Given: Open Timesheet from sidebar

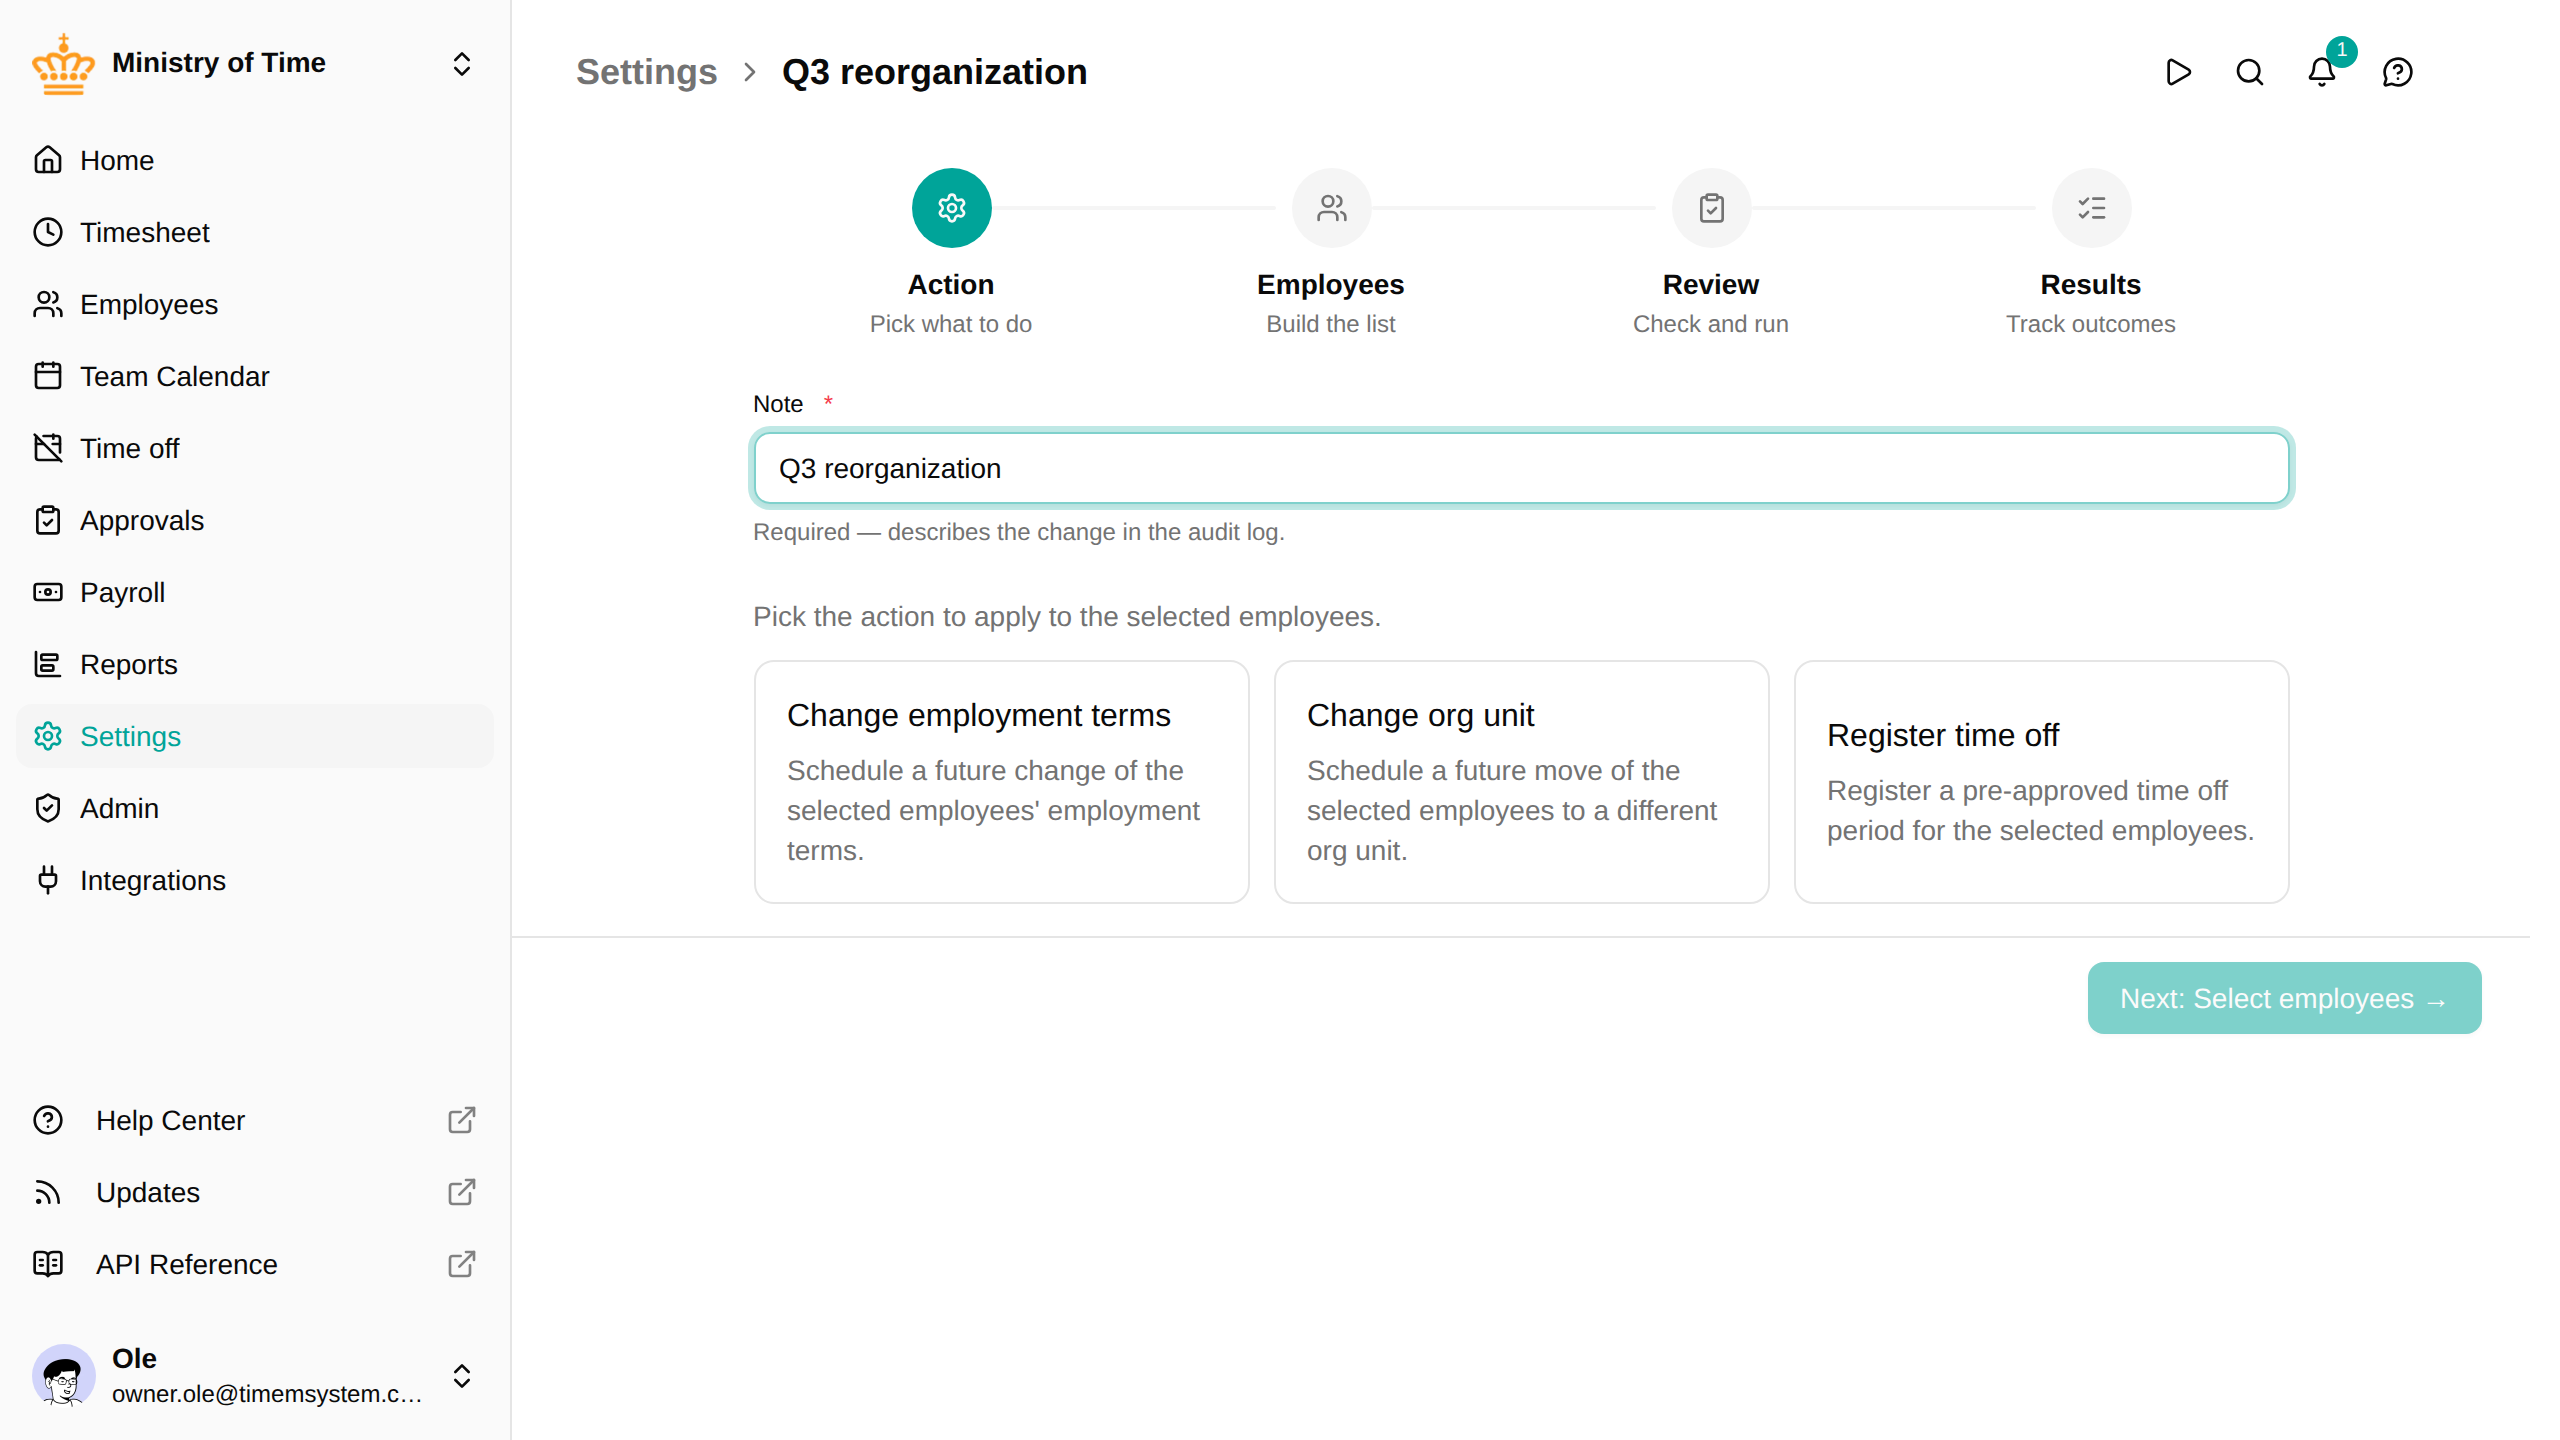Looking at the screenshot, I should [255, 232].
